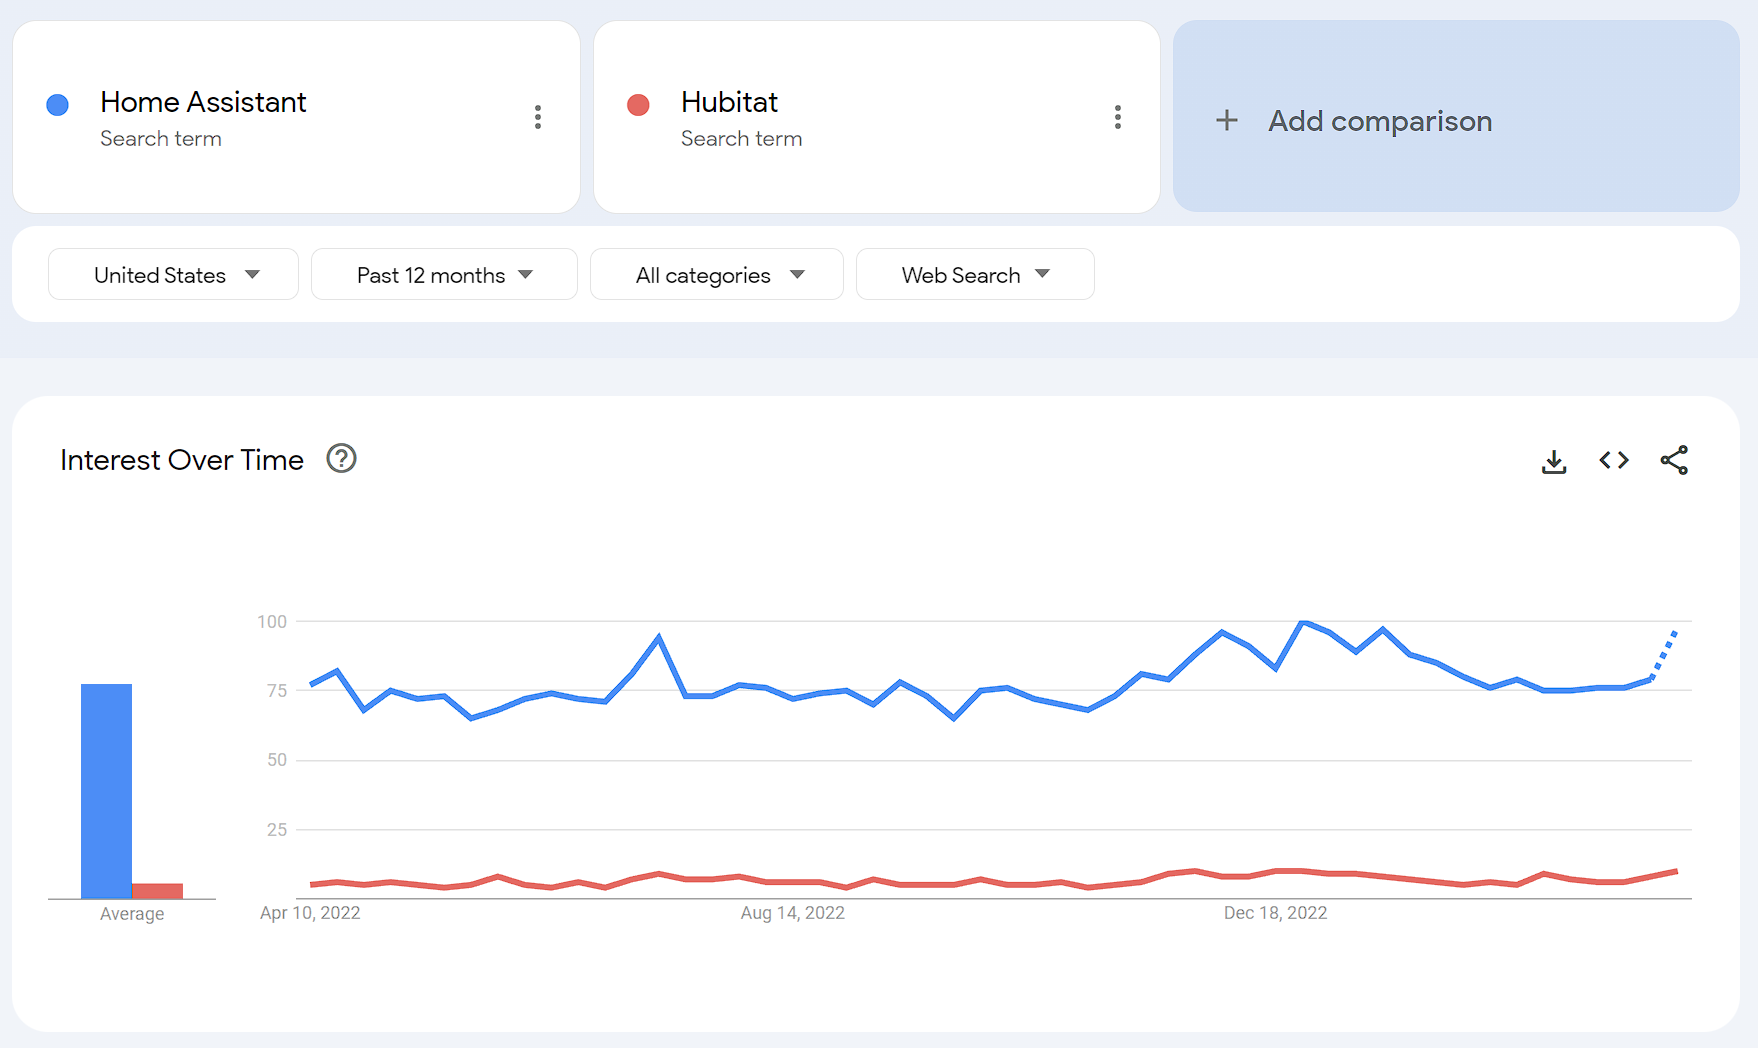Open options menu for Home Assistant search term
1758x1048 pixels.
click(538, 117)
